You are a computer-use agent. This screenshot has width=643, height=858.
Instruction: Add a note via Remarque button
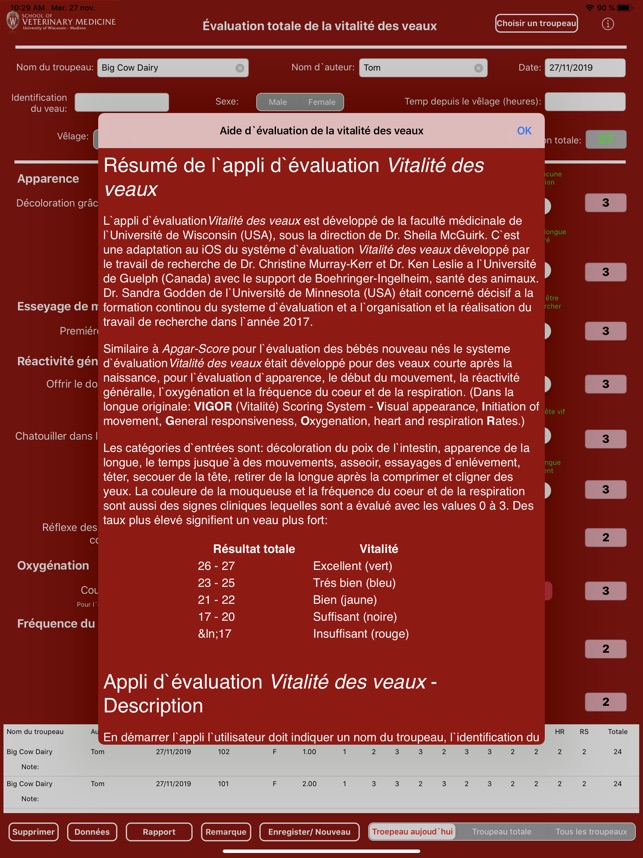[226, 832]
